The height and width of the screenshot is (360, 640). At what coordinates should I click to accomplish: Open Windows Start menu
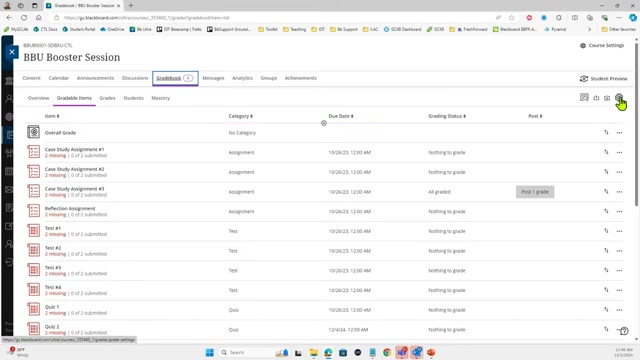[x=209, y=352]
